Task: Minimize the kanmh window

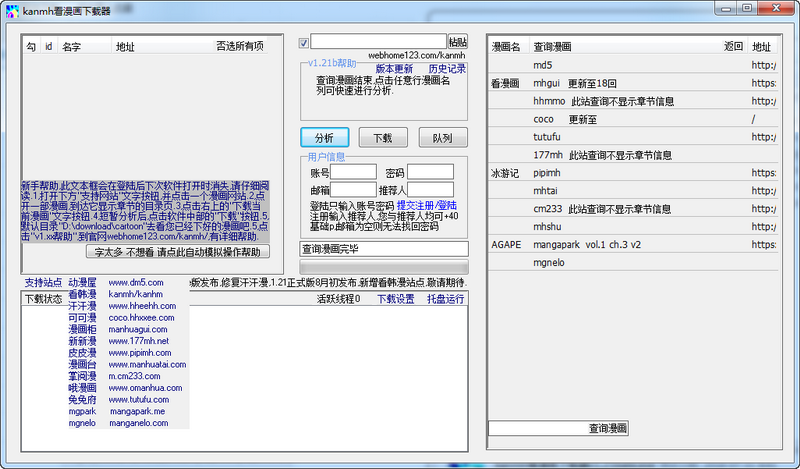Action: pos(727,8)
